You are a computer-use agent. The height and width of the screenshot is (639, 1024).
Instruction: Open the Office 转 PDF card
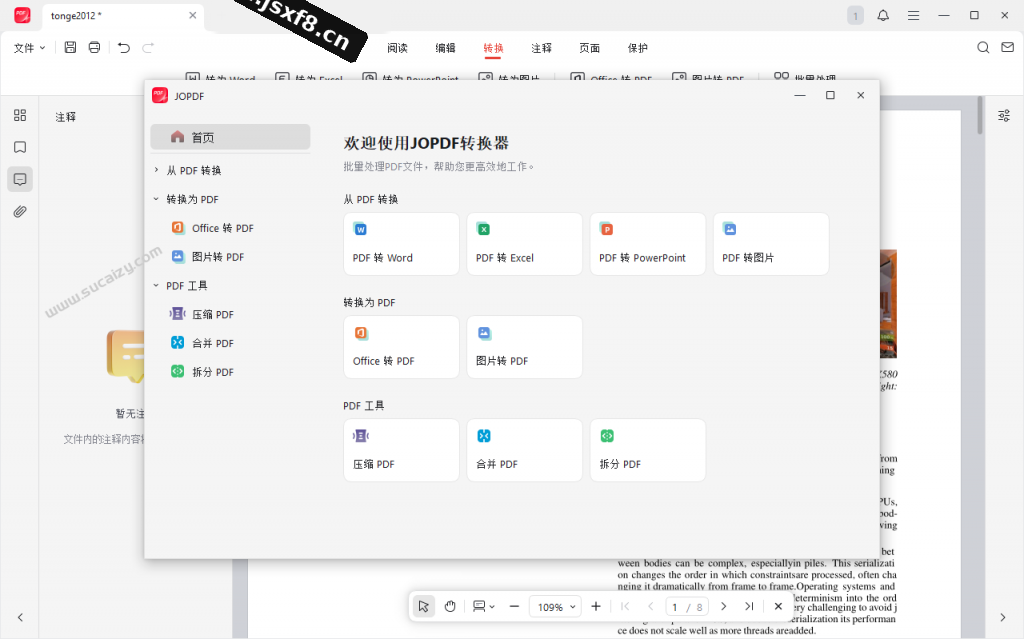[x=401, y=347]
